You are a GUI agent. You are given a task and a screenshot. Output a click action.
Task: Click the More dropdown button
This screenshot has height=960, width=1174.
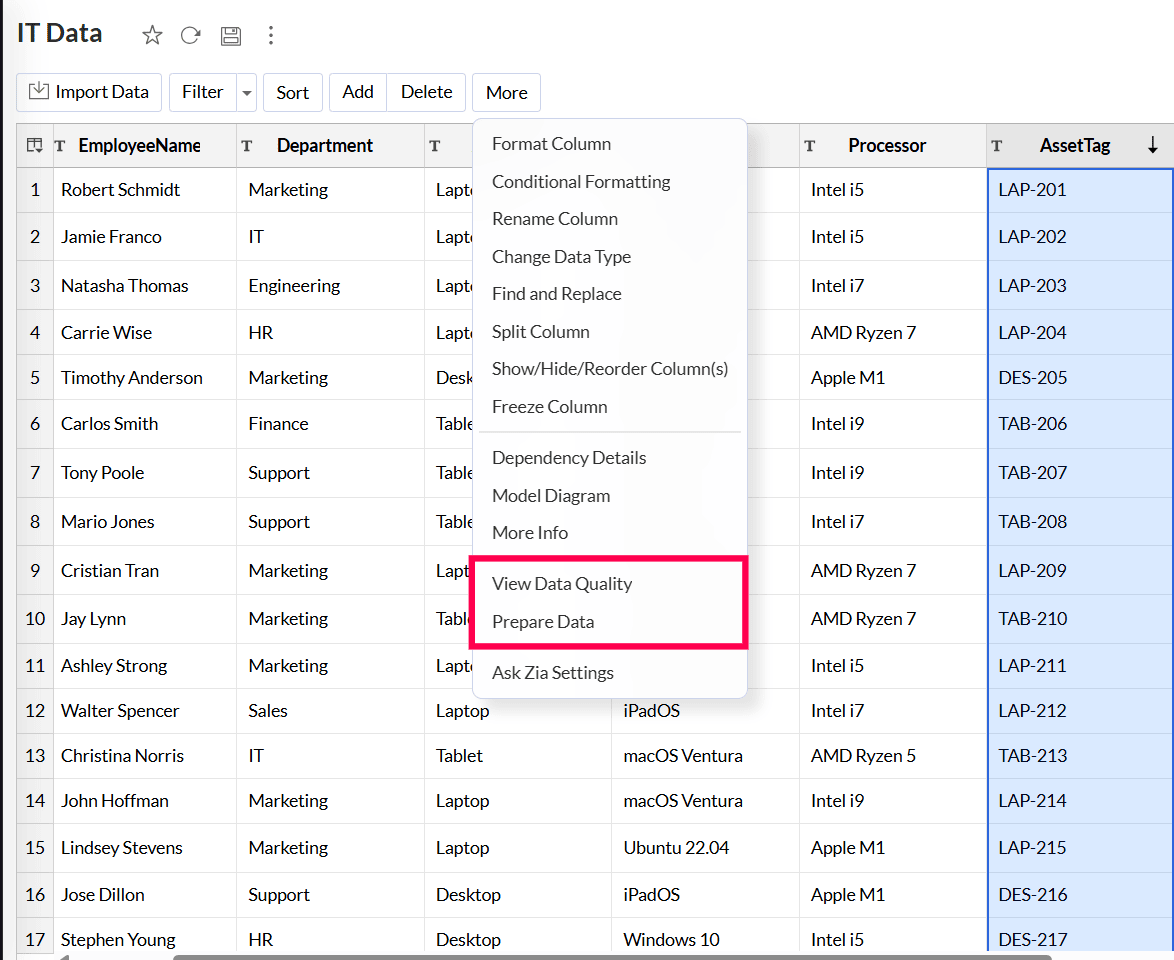[506, 93]
